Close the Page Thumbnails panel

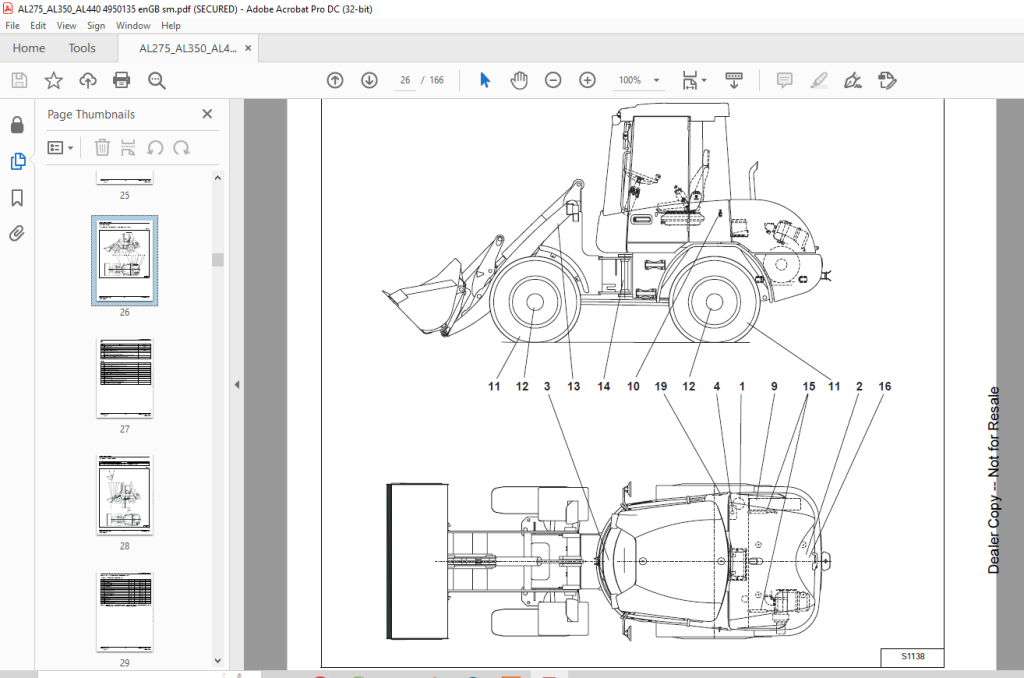[208, 114]
